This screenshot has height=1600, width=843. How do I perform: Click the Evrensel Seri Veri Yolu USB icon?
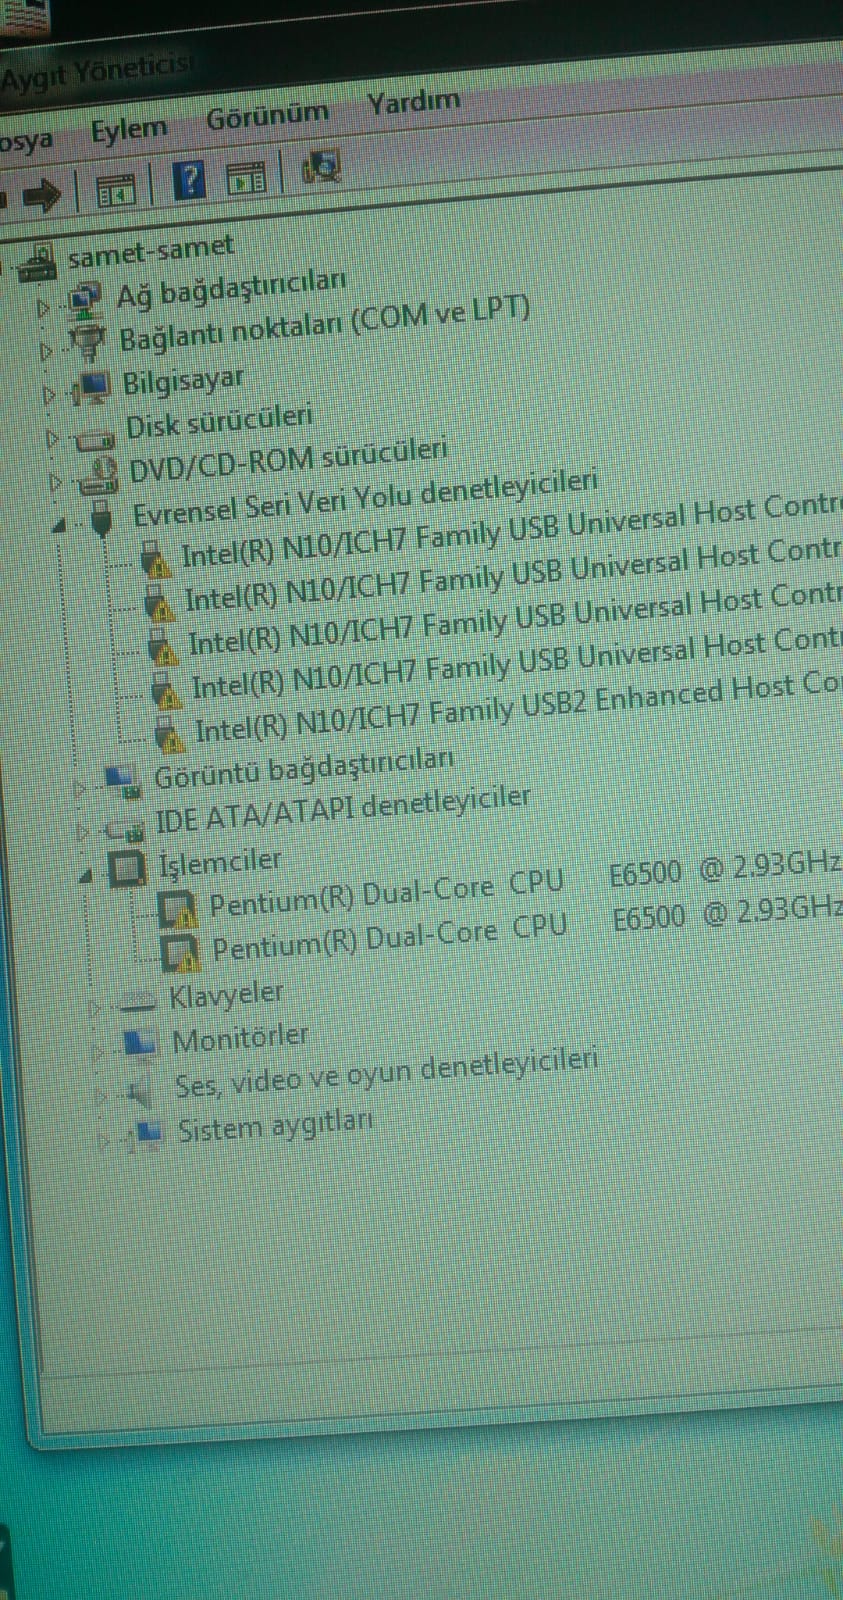pyautogui.click(x=102, y=517)
